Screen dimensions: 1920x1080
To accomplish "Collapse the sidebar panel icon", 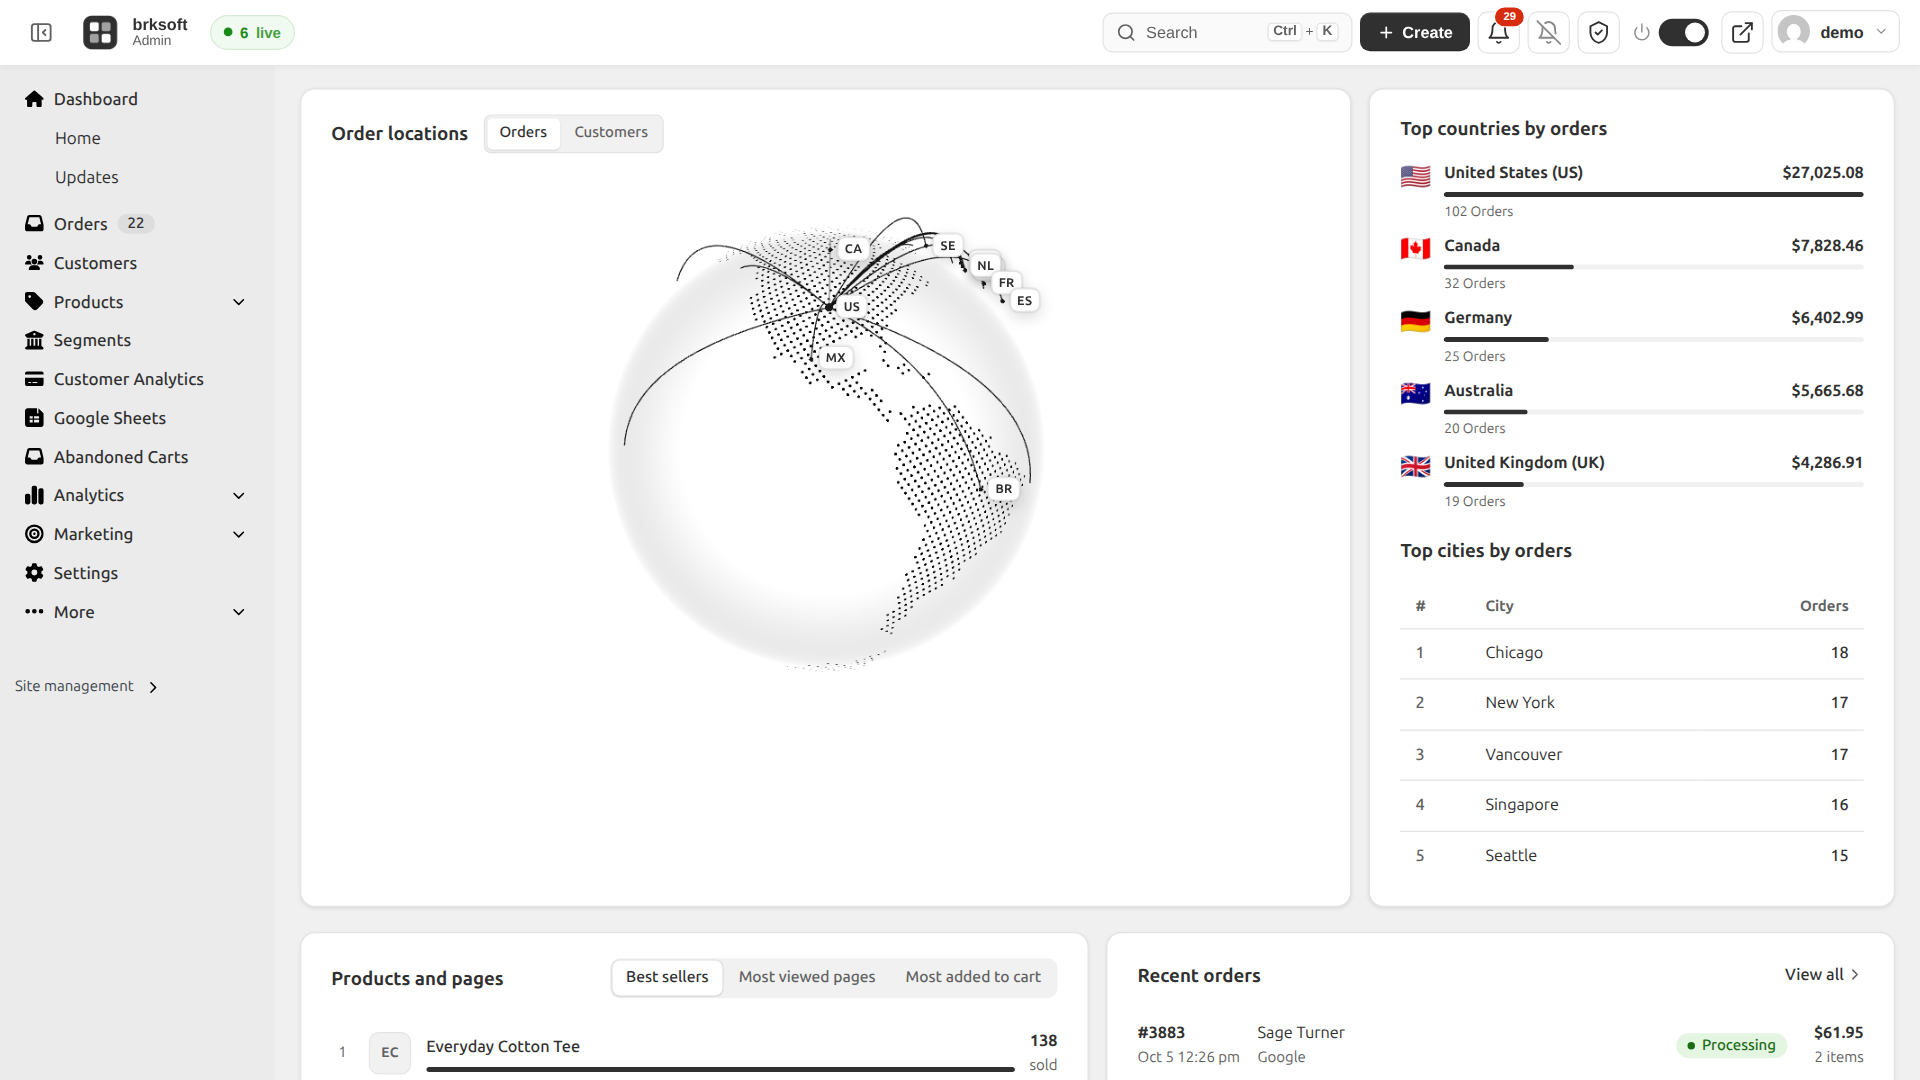I will (x=41, y=33).
